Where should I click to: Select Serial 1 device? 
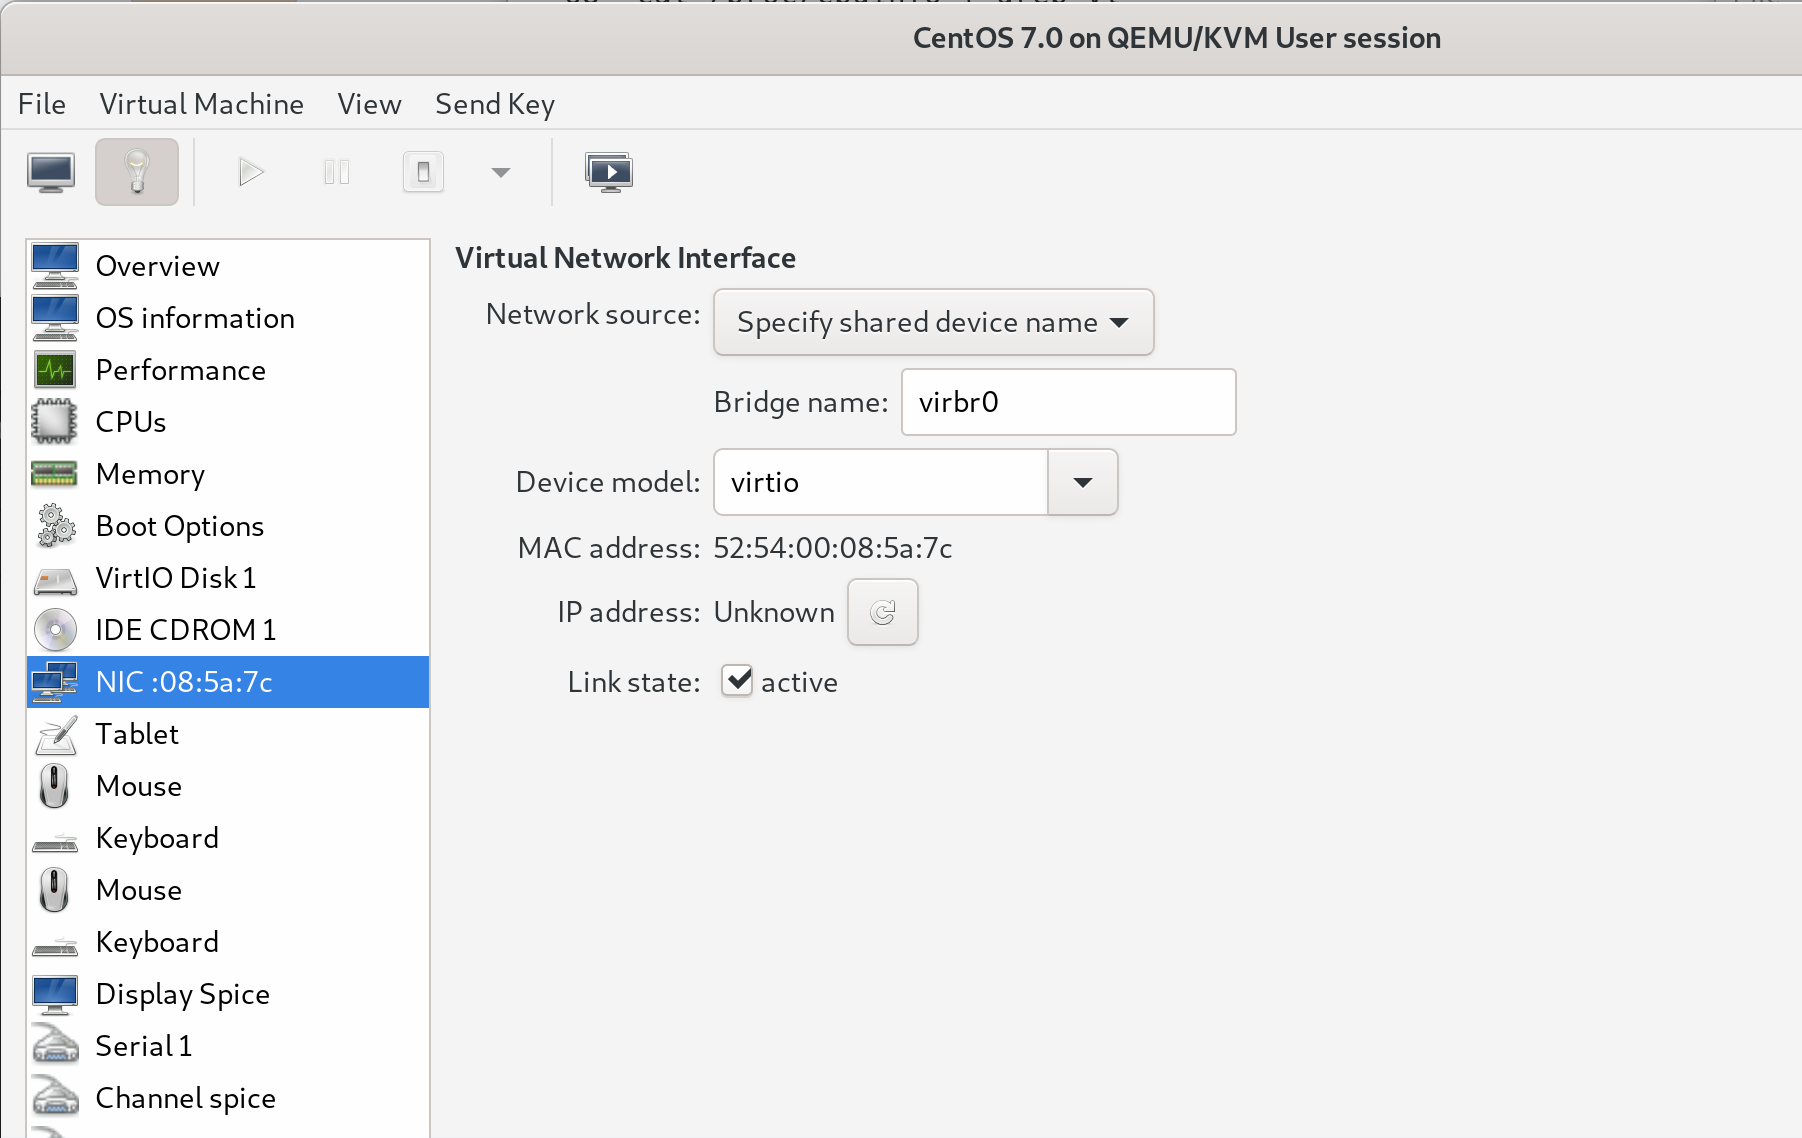coord(228,1046)
